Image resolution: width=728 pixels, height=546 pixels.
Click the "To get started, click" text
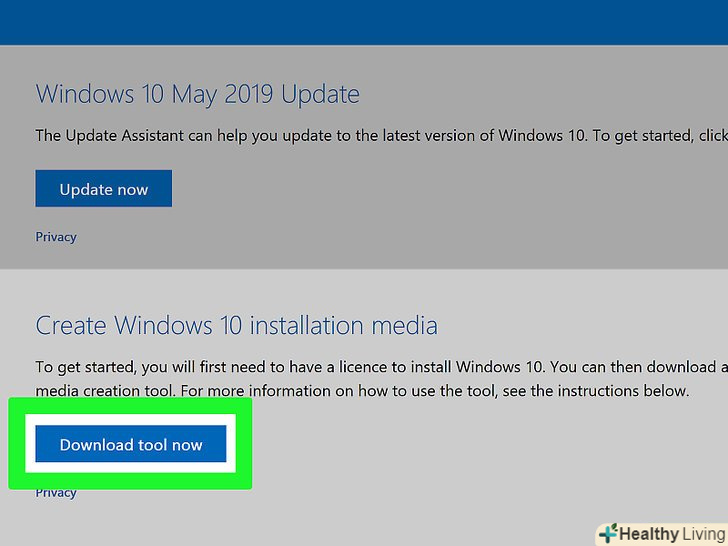644,135
